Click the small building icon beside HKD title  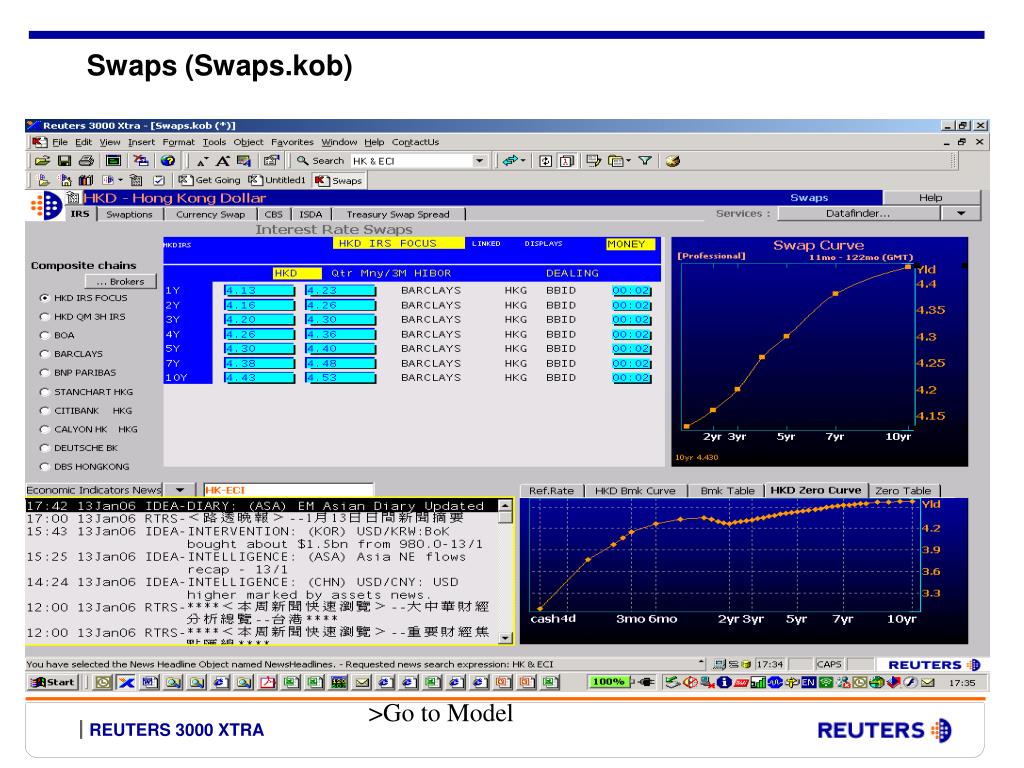click(x=73, y=197)
